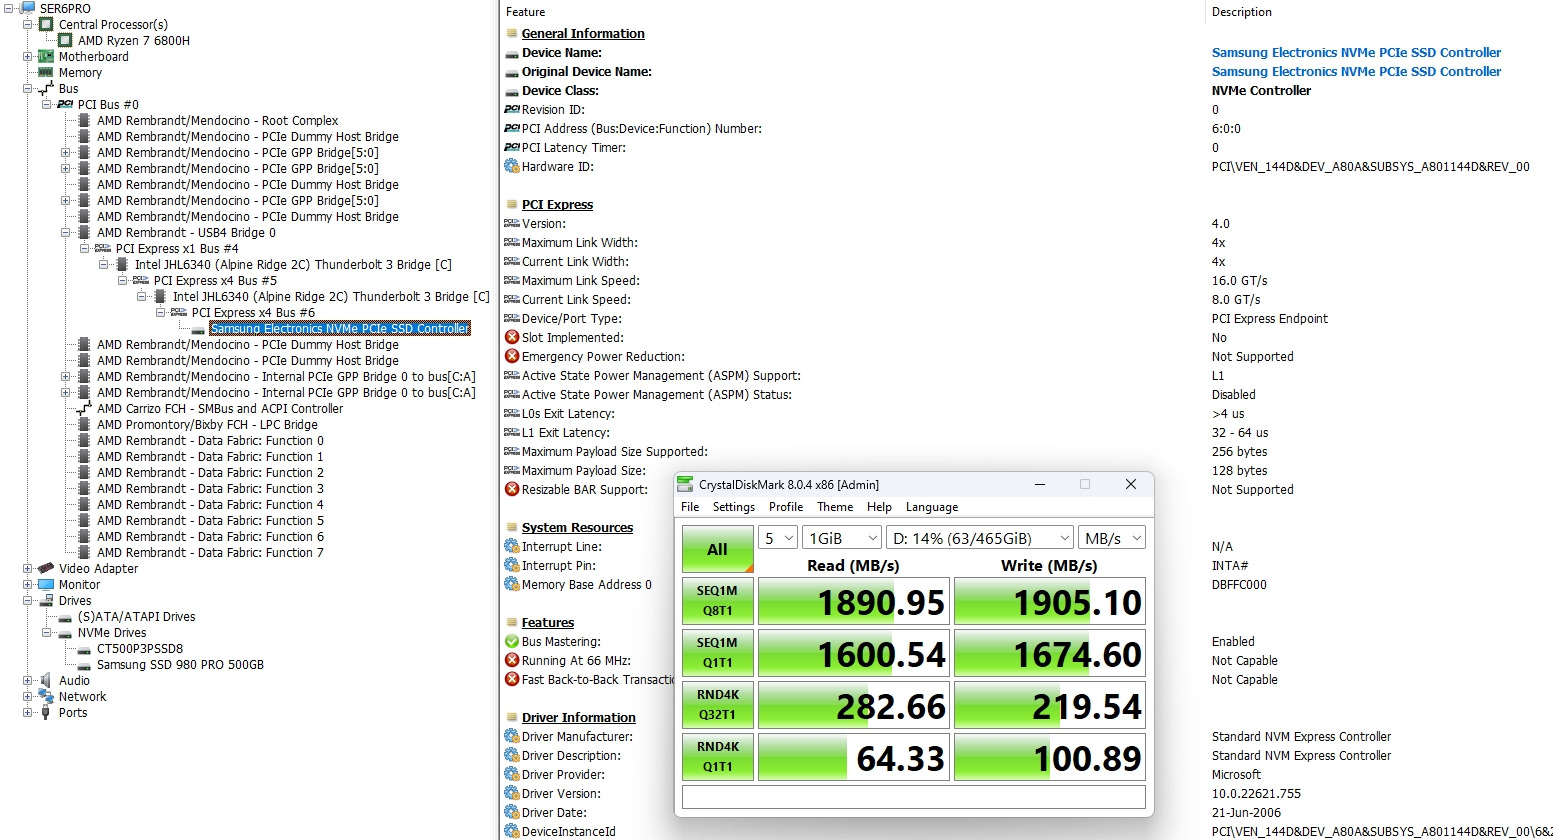1553x840 pixels.
Task: Open the test size dropdown showing 1GiB
Action: coord(842,538)
